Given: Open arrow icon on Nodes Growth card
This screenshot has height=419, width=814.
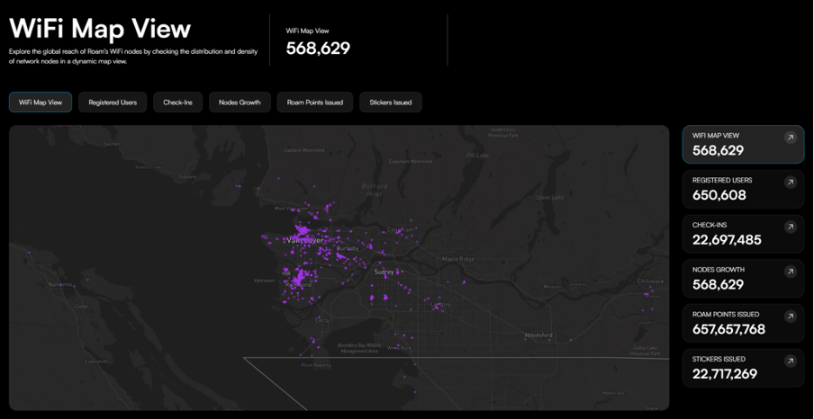Looking at the screenshot, I should point(790,272).
